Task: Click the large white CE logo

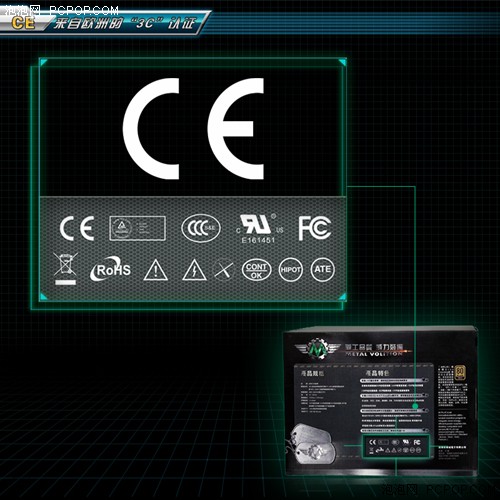Action: click(194, 129)
